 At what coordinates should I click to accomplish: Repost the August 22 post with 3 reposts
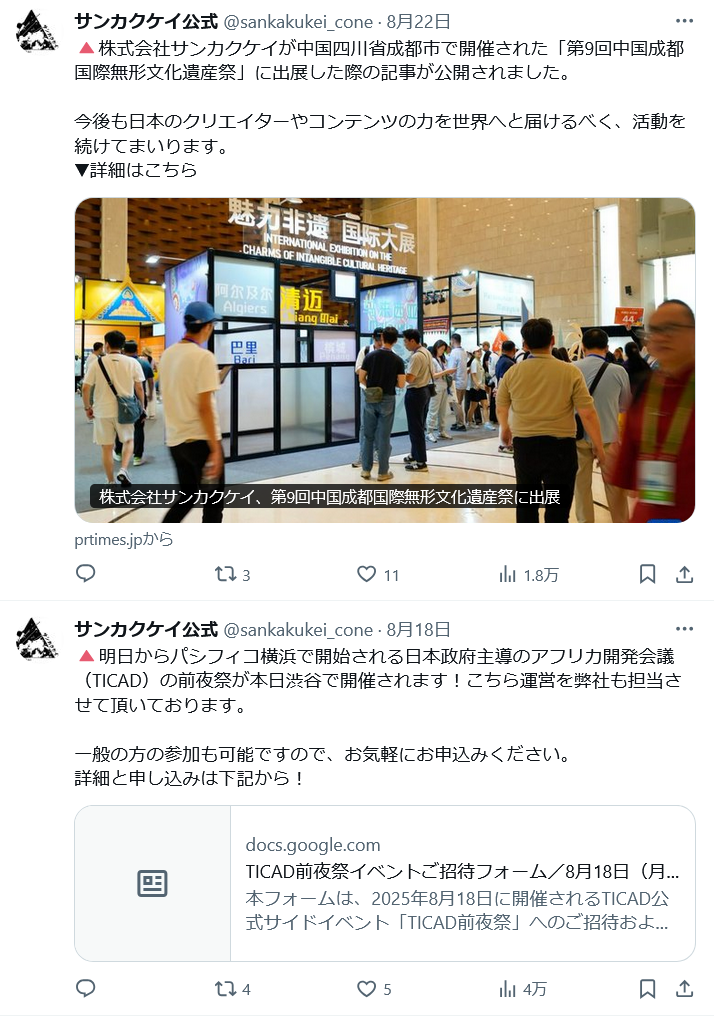click(232, 574)
